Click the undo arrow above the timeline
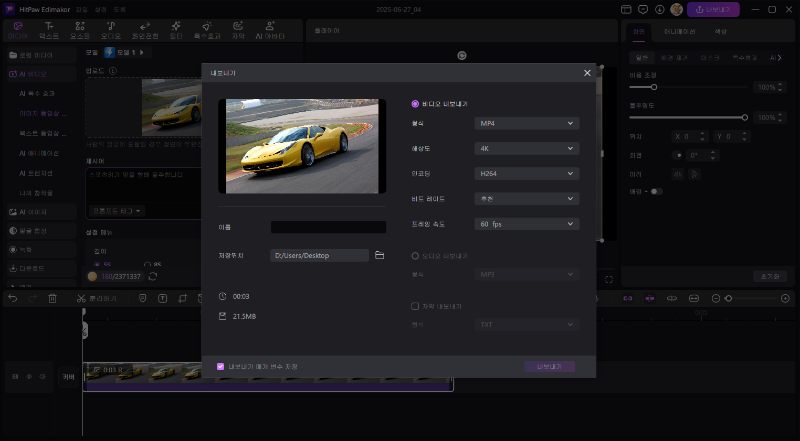Viewport: 800px width, 441px height. point(13,298)
